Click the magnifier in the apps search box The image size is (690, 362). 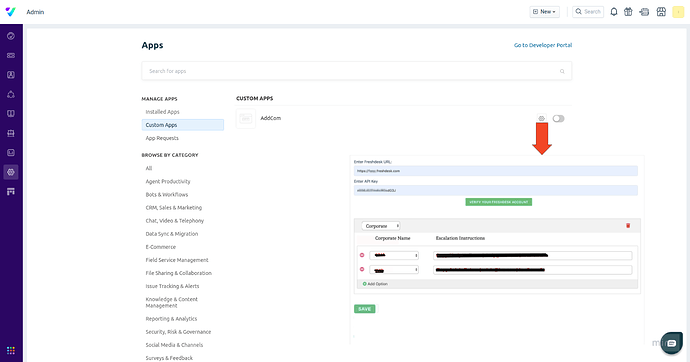pyautogui.click(x=562, y=71)
